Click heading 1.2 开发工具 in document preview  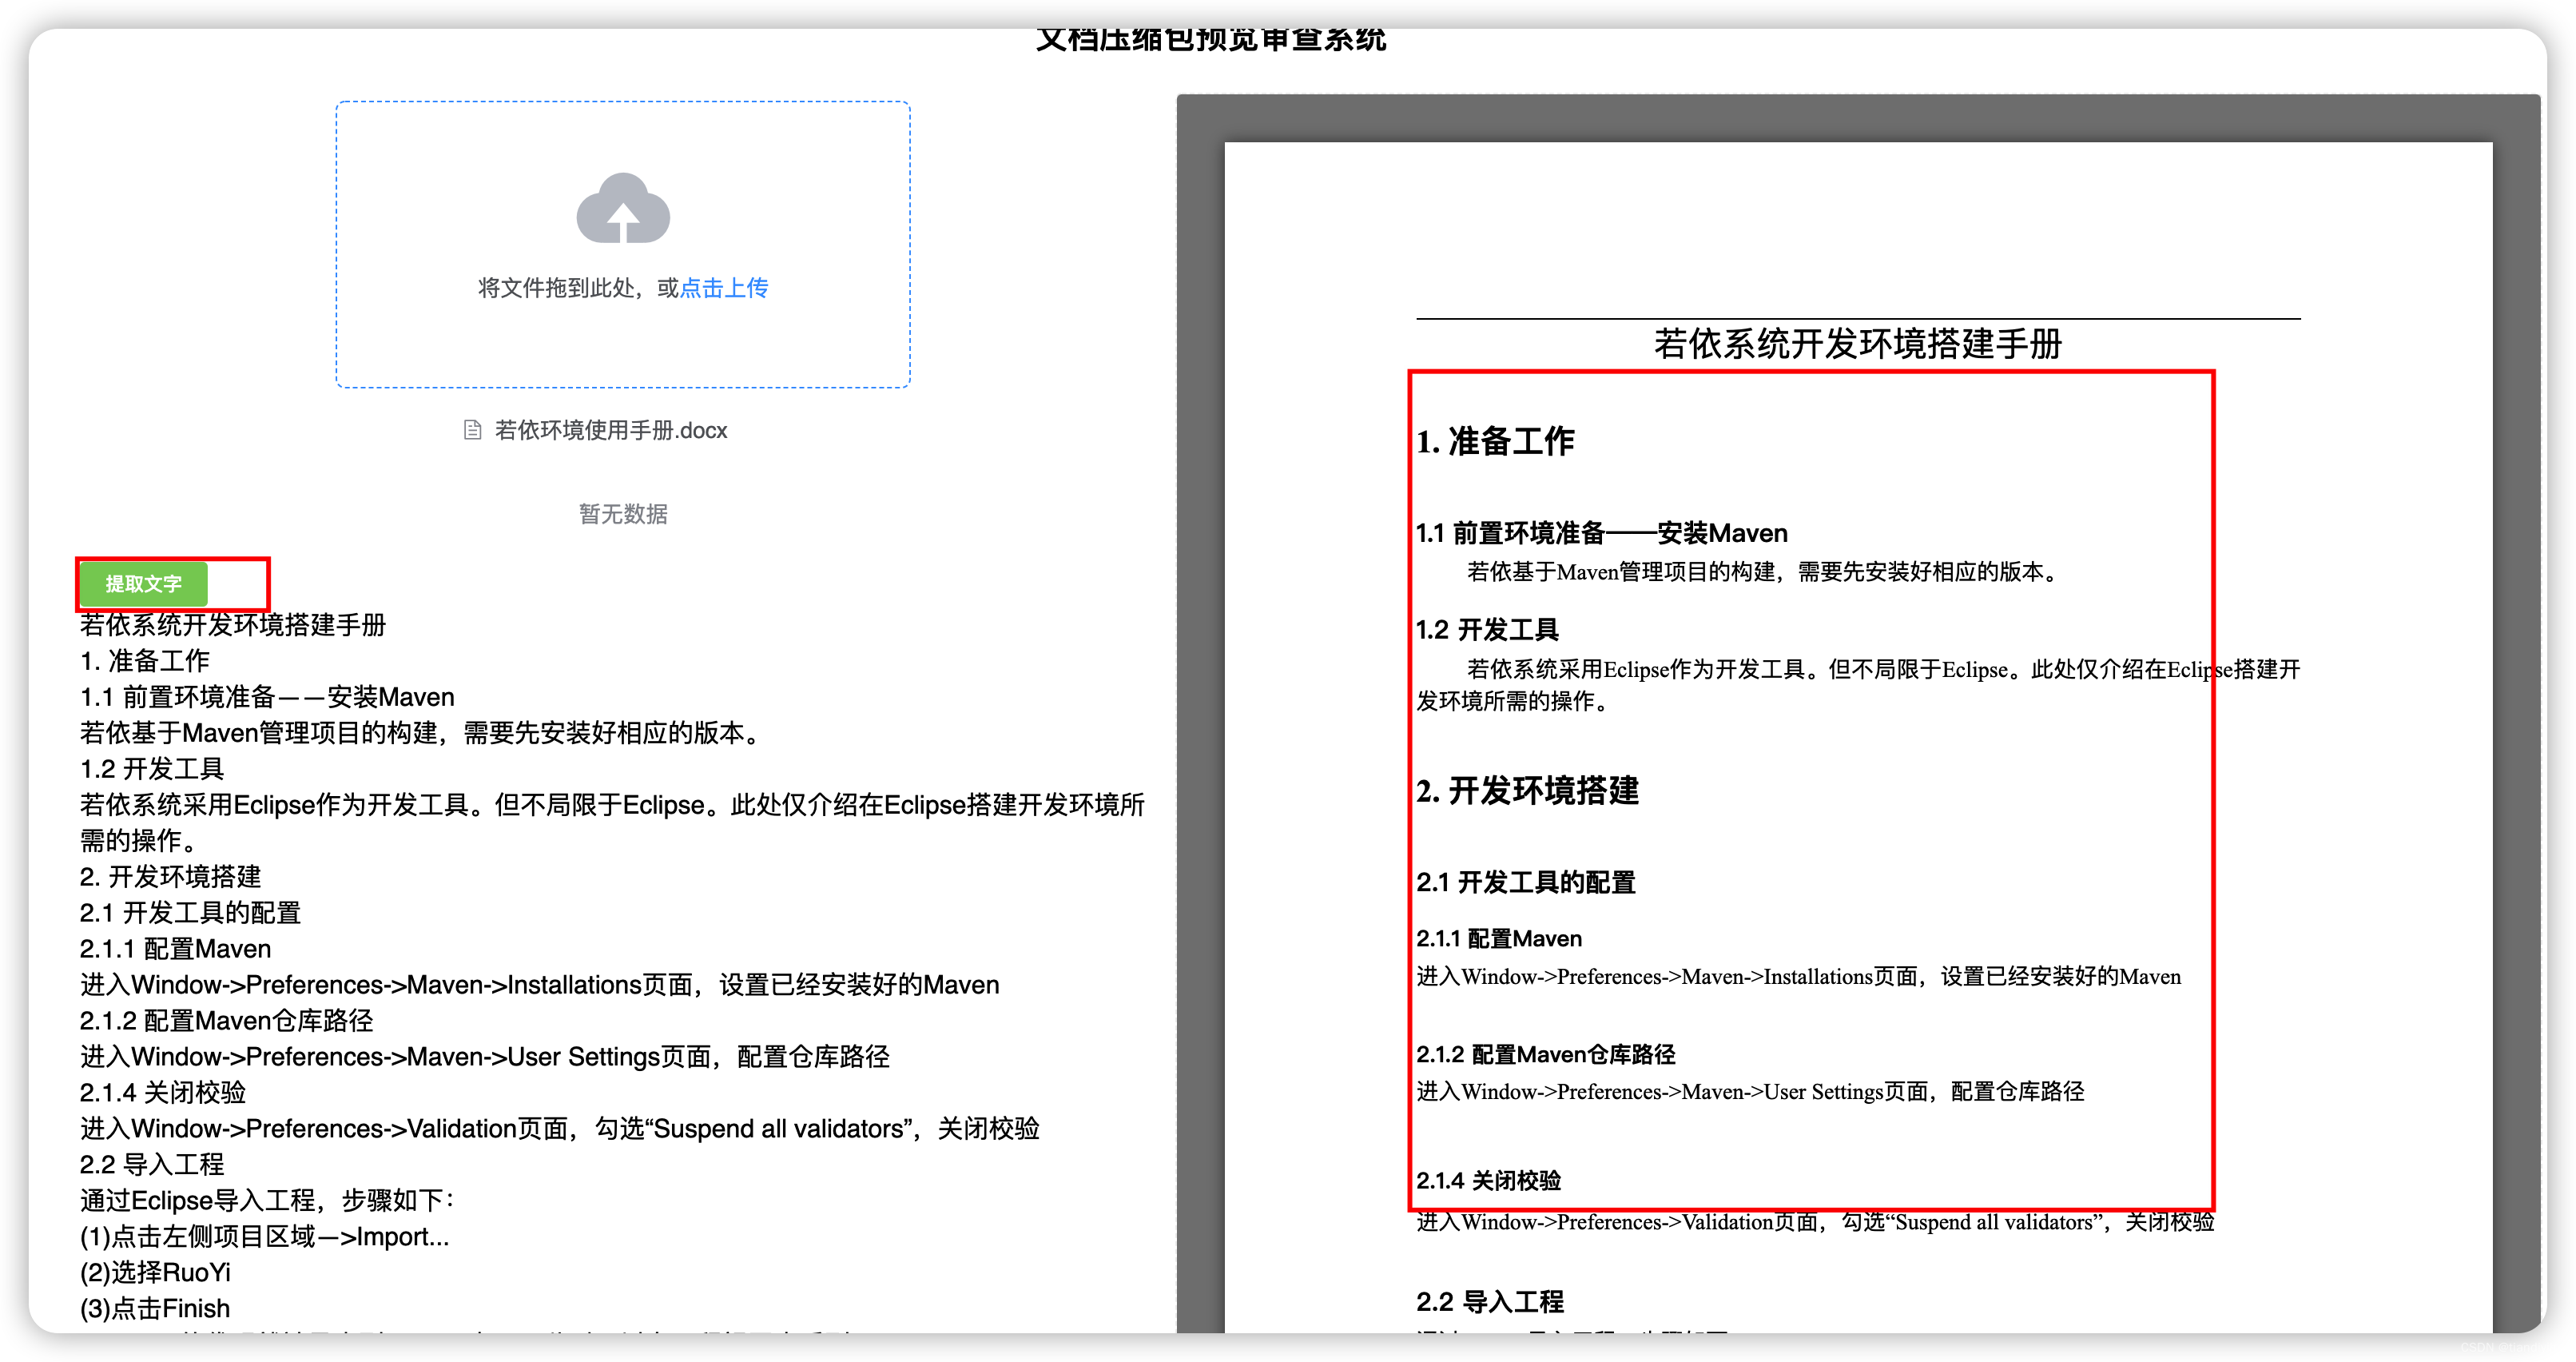coord(1487,630)
